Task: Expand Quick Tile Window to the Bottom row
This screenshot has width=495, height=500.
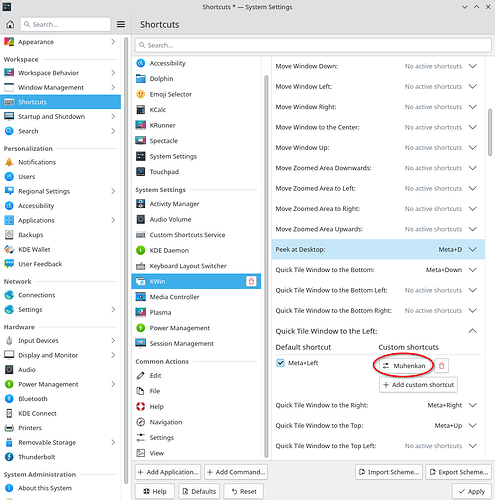Action: 473,270
